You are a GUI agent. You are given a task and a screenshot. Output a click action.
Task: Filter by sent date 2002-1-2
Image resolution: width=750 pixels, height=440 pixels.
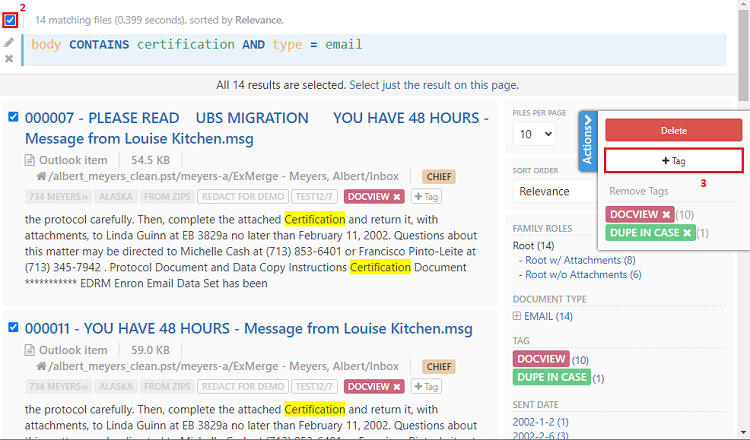point(540,422)
